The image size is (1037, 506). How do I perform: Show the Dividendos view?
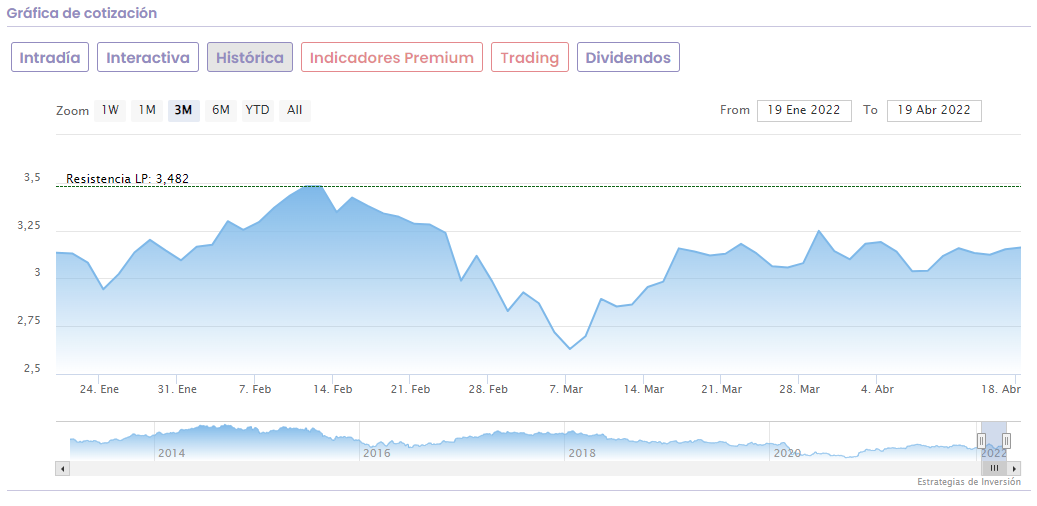628,57
